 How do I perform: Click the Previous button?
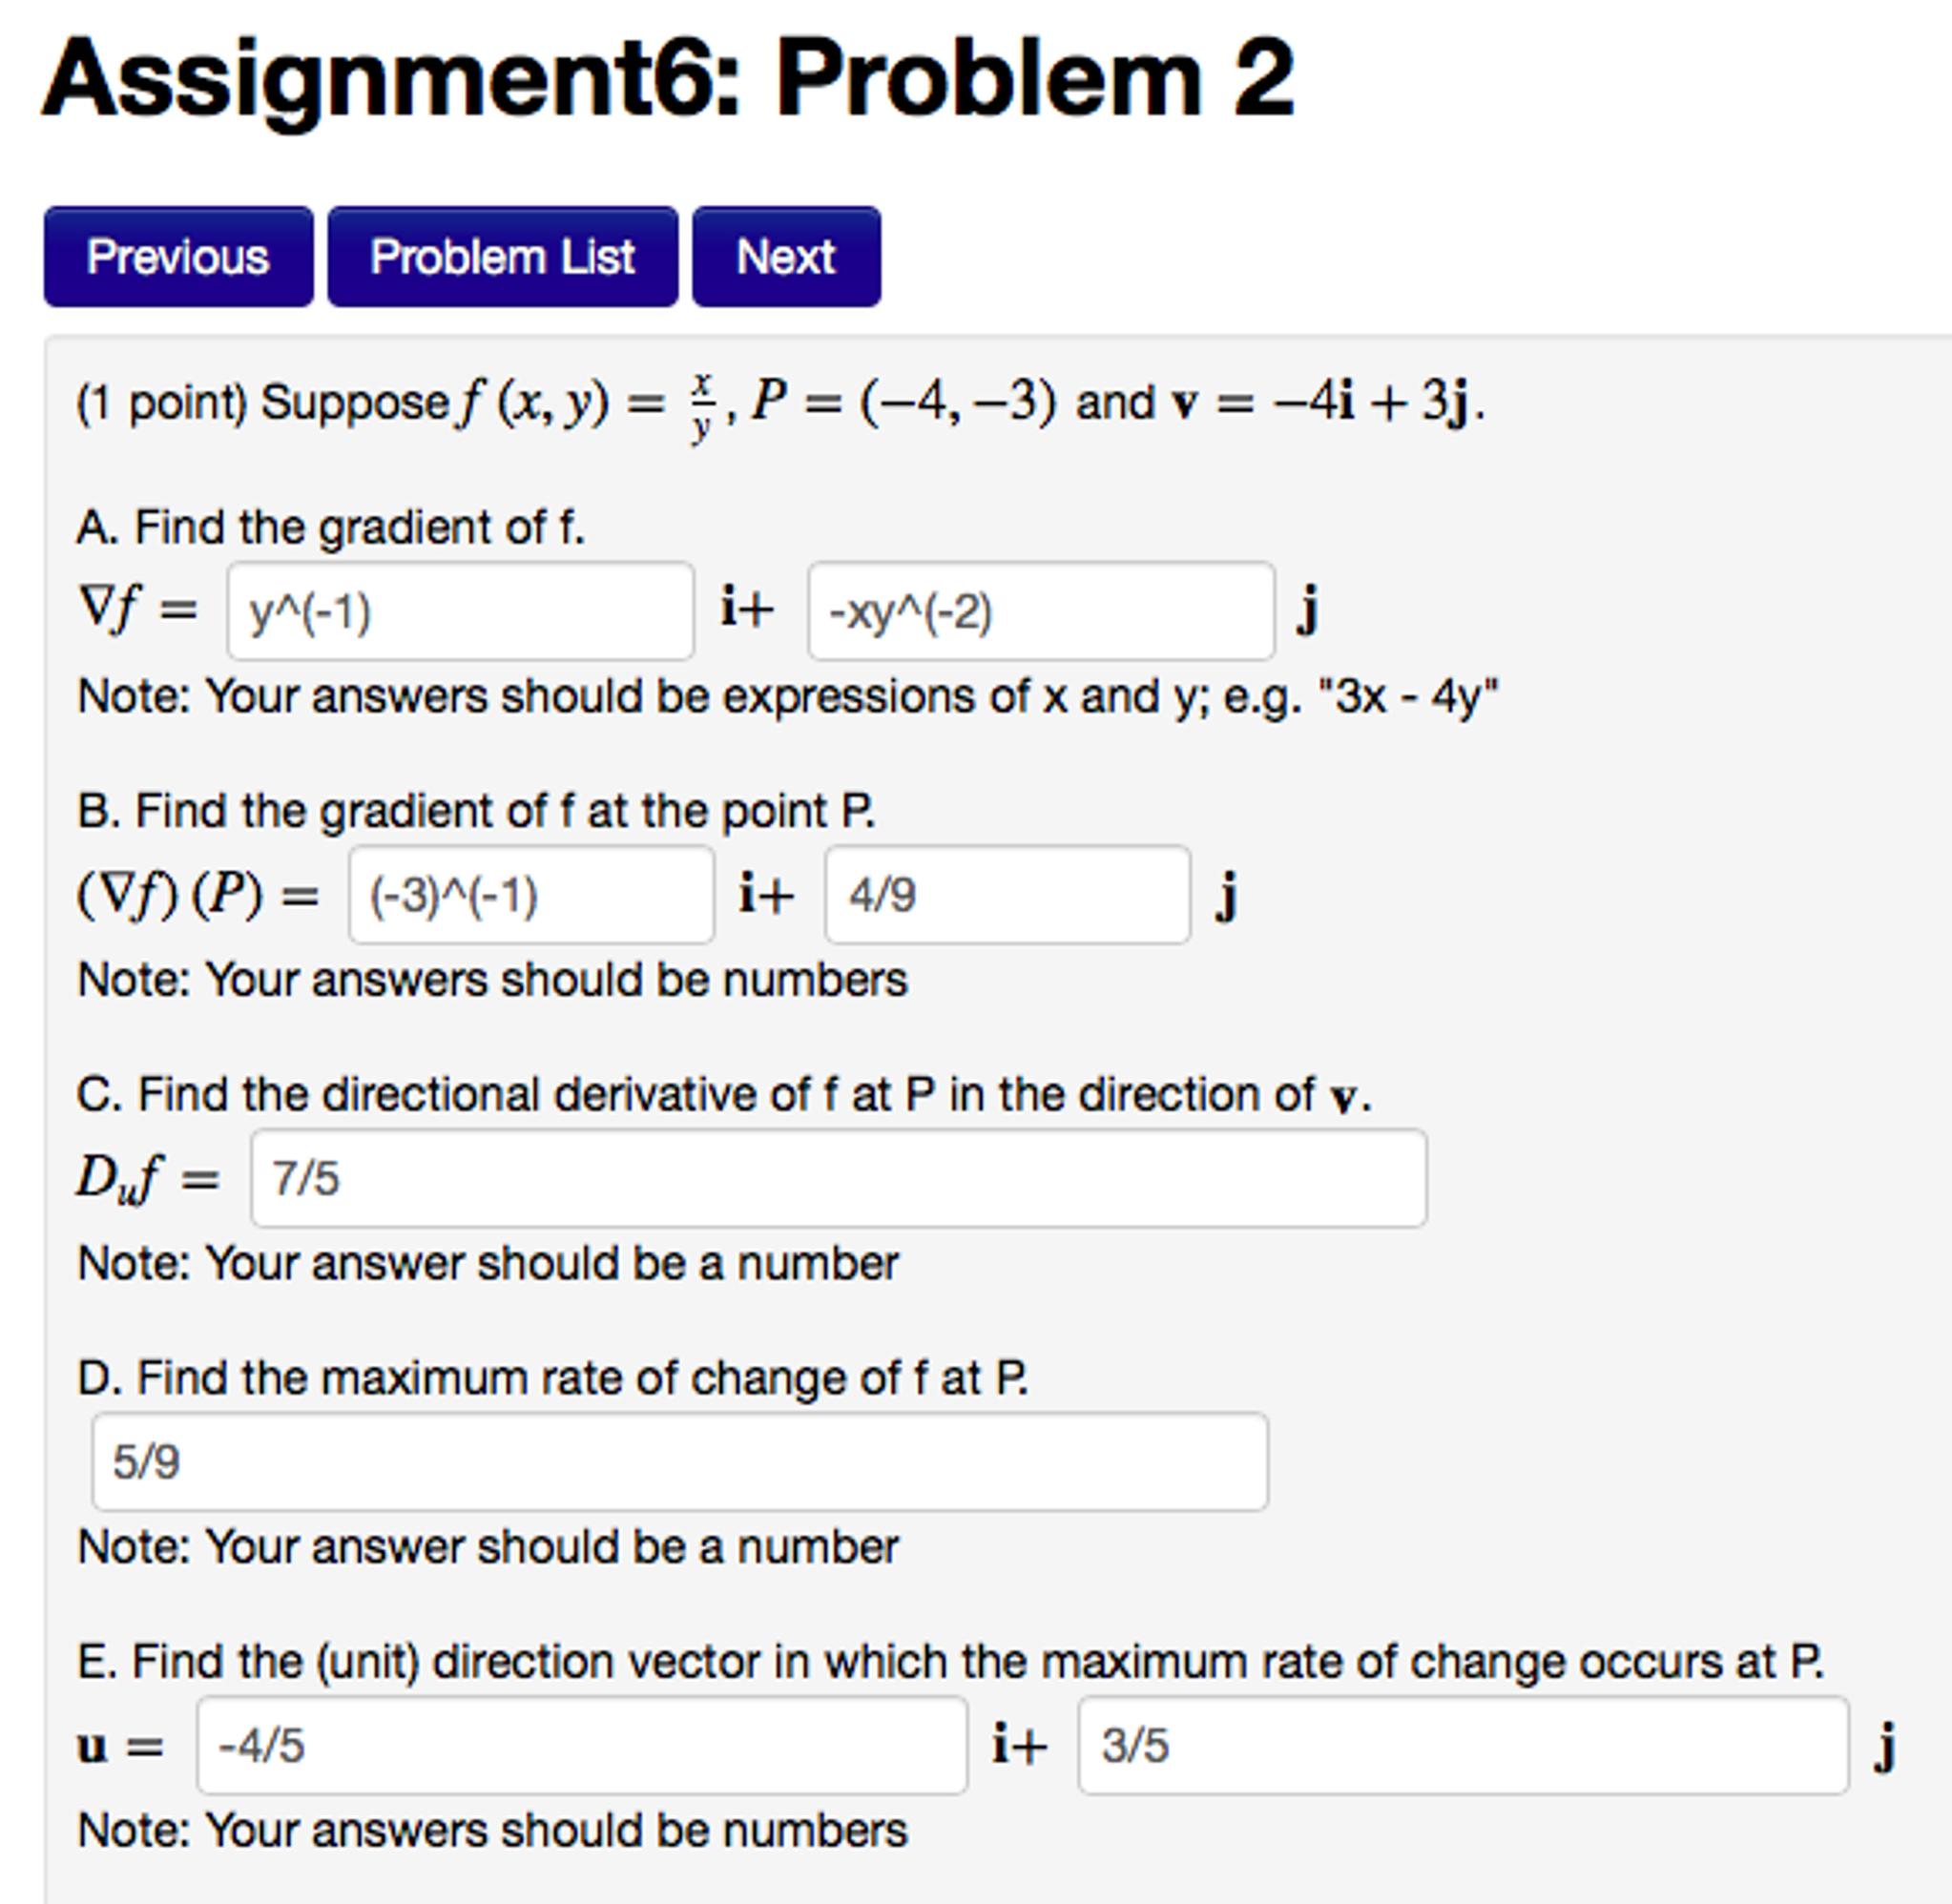point(178,257)
